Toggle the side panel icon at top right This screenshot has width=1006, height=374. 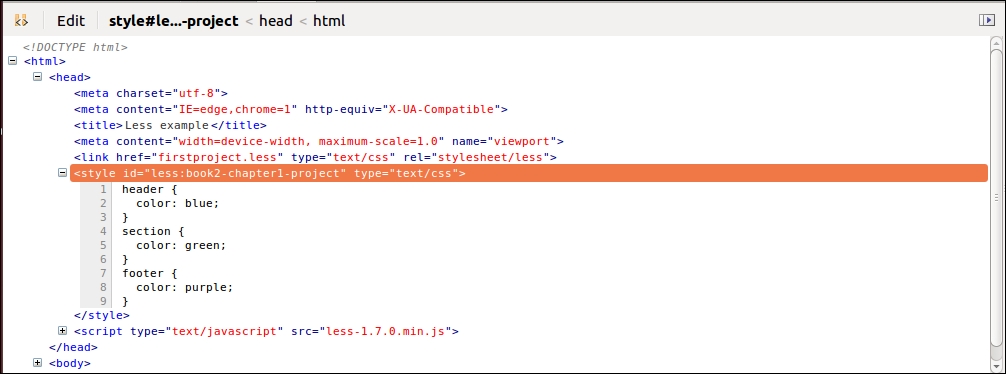pyautogui.click(x=986, y=21)
